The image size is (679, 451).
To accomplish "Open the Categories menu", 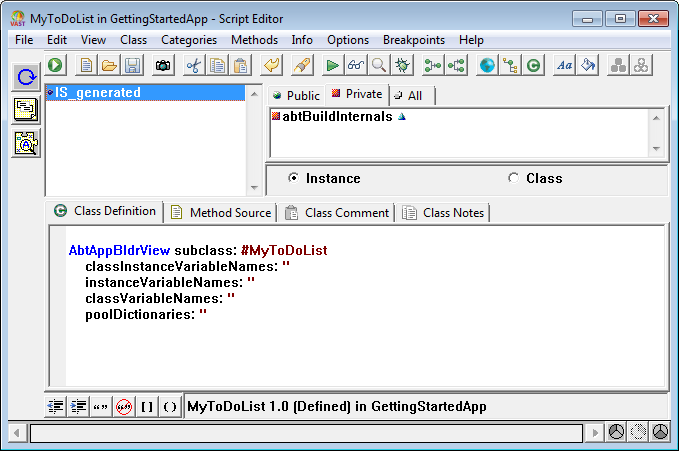I will tap(189, 40).
